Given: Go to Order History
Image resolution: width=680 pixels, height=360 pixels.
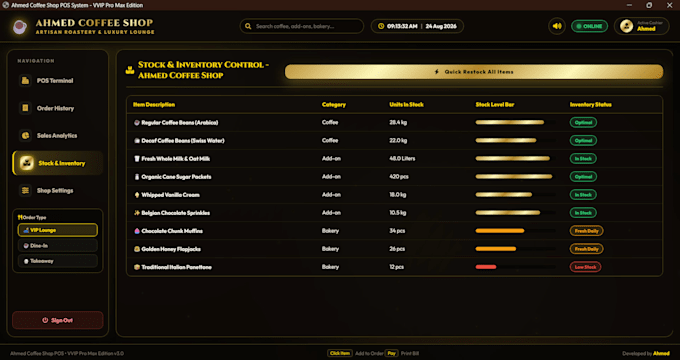Looking at the screenshot, I should click(58, 108).
